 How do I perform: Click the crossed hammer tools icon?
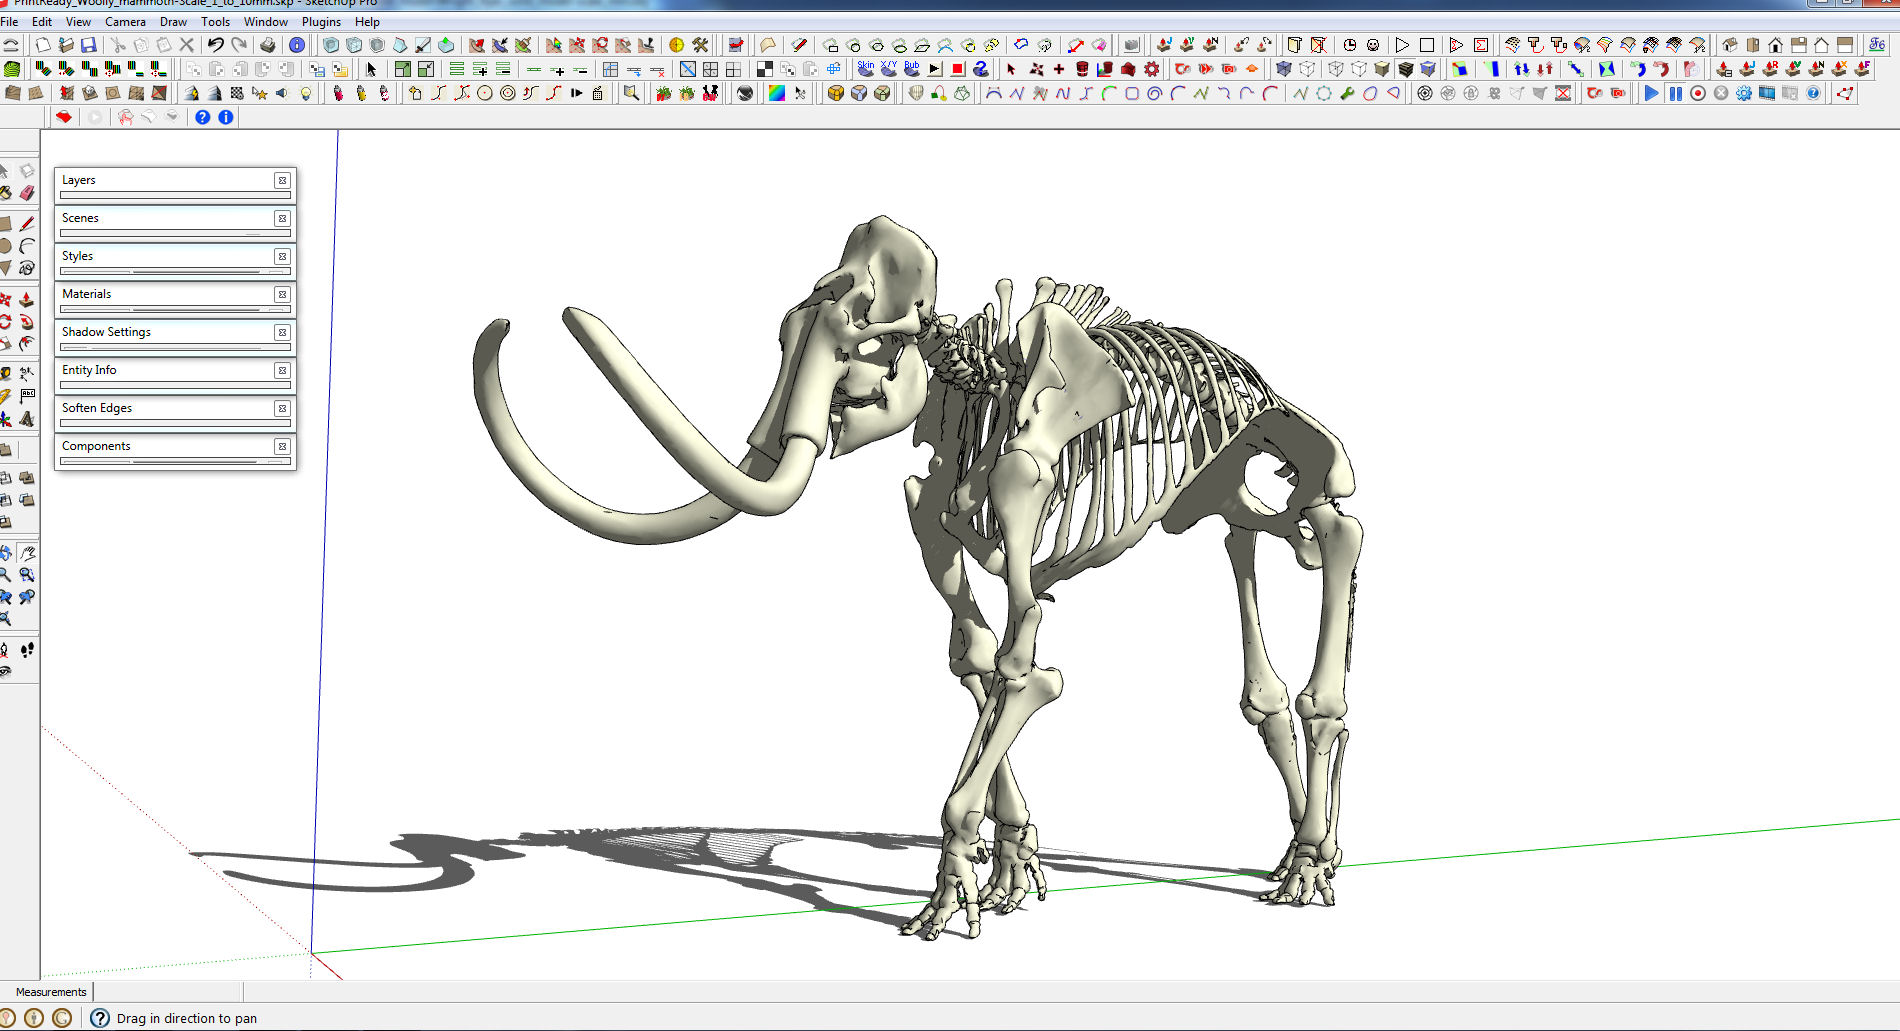click(x=700, y=45)
